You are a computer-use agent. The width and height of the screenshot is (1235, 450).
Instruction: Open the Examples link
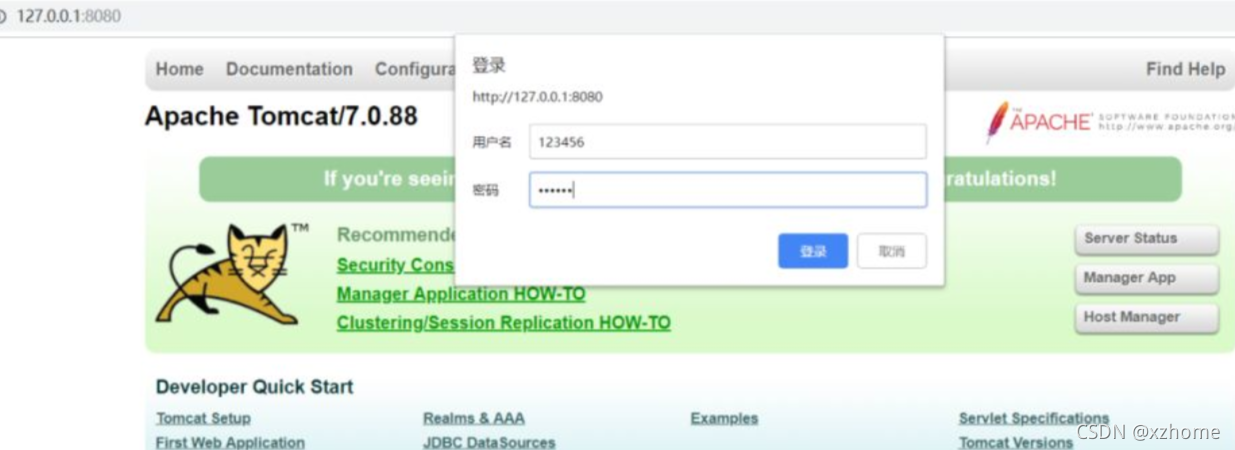click(724, 418)
